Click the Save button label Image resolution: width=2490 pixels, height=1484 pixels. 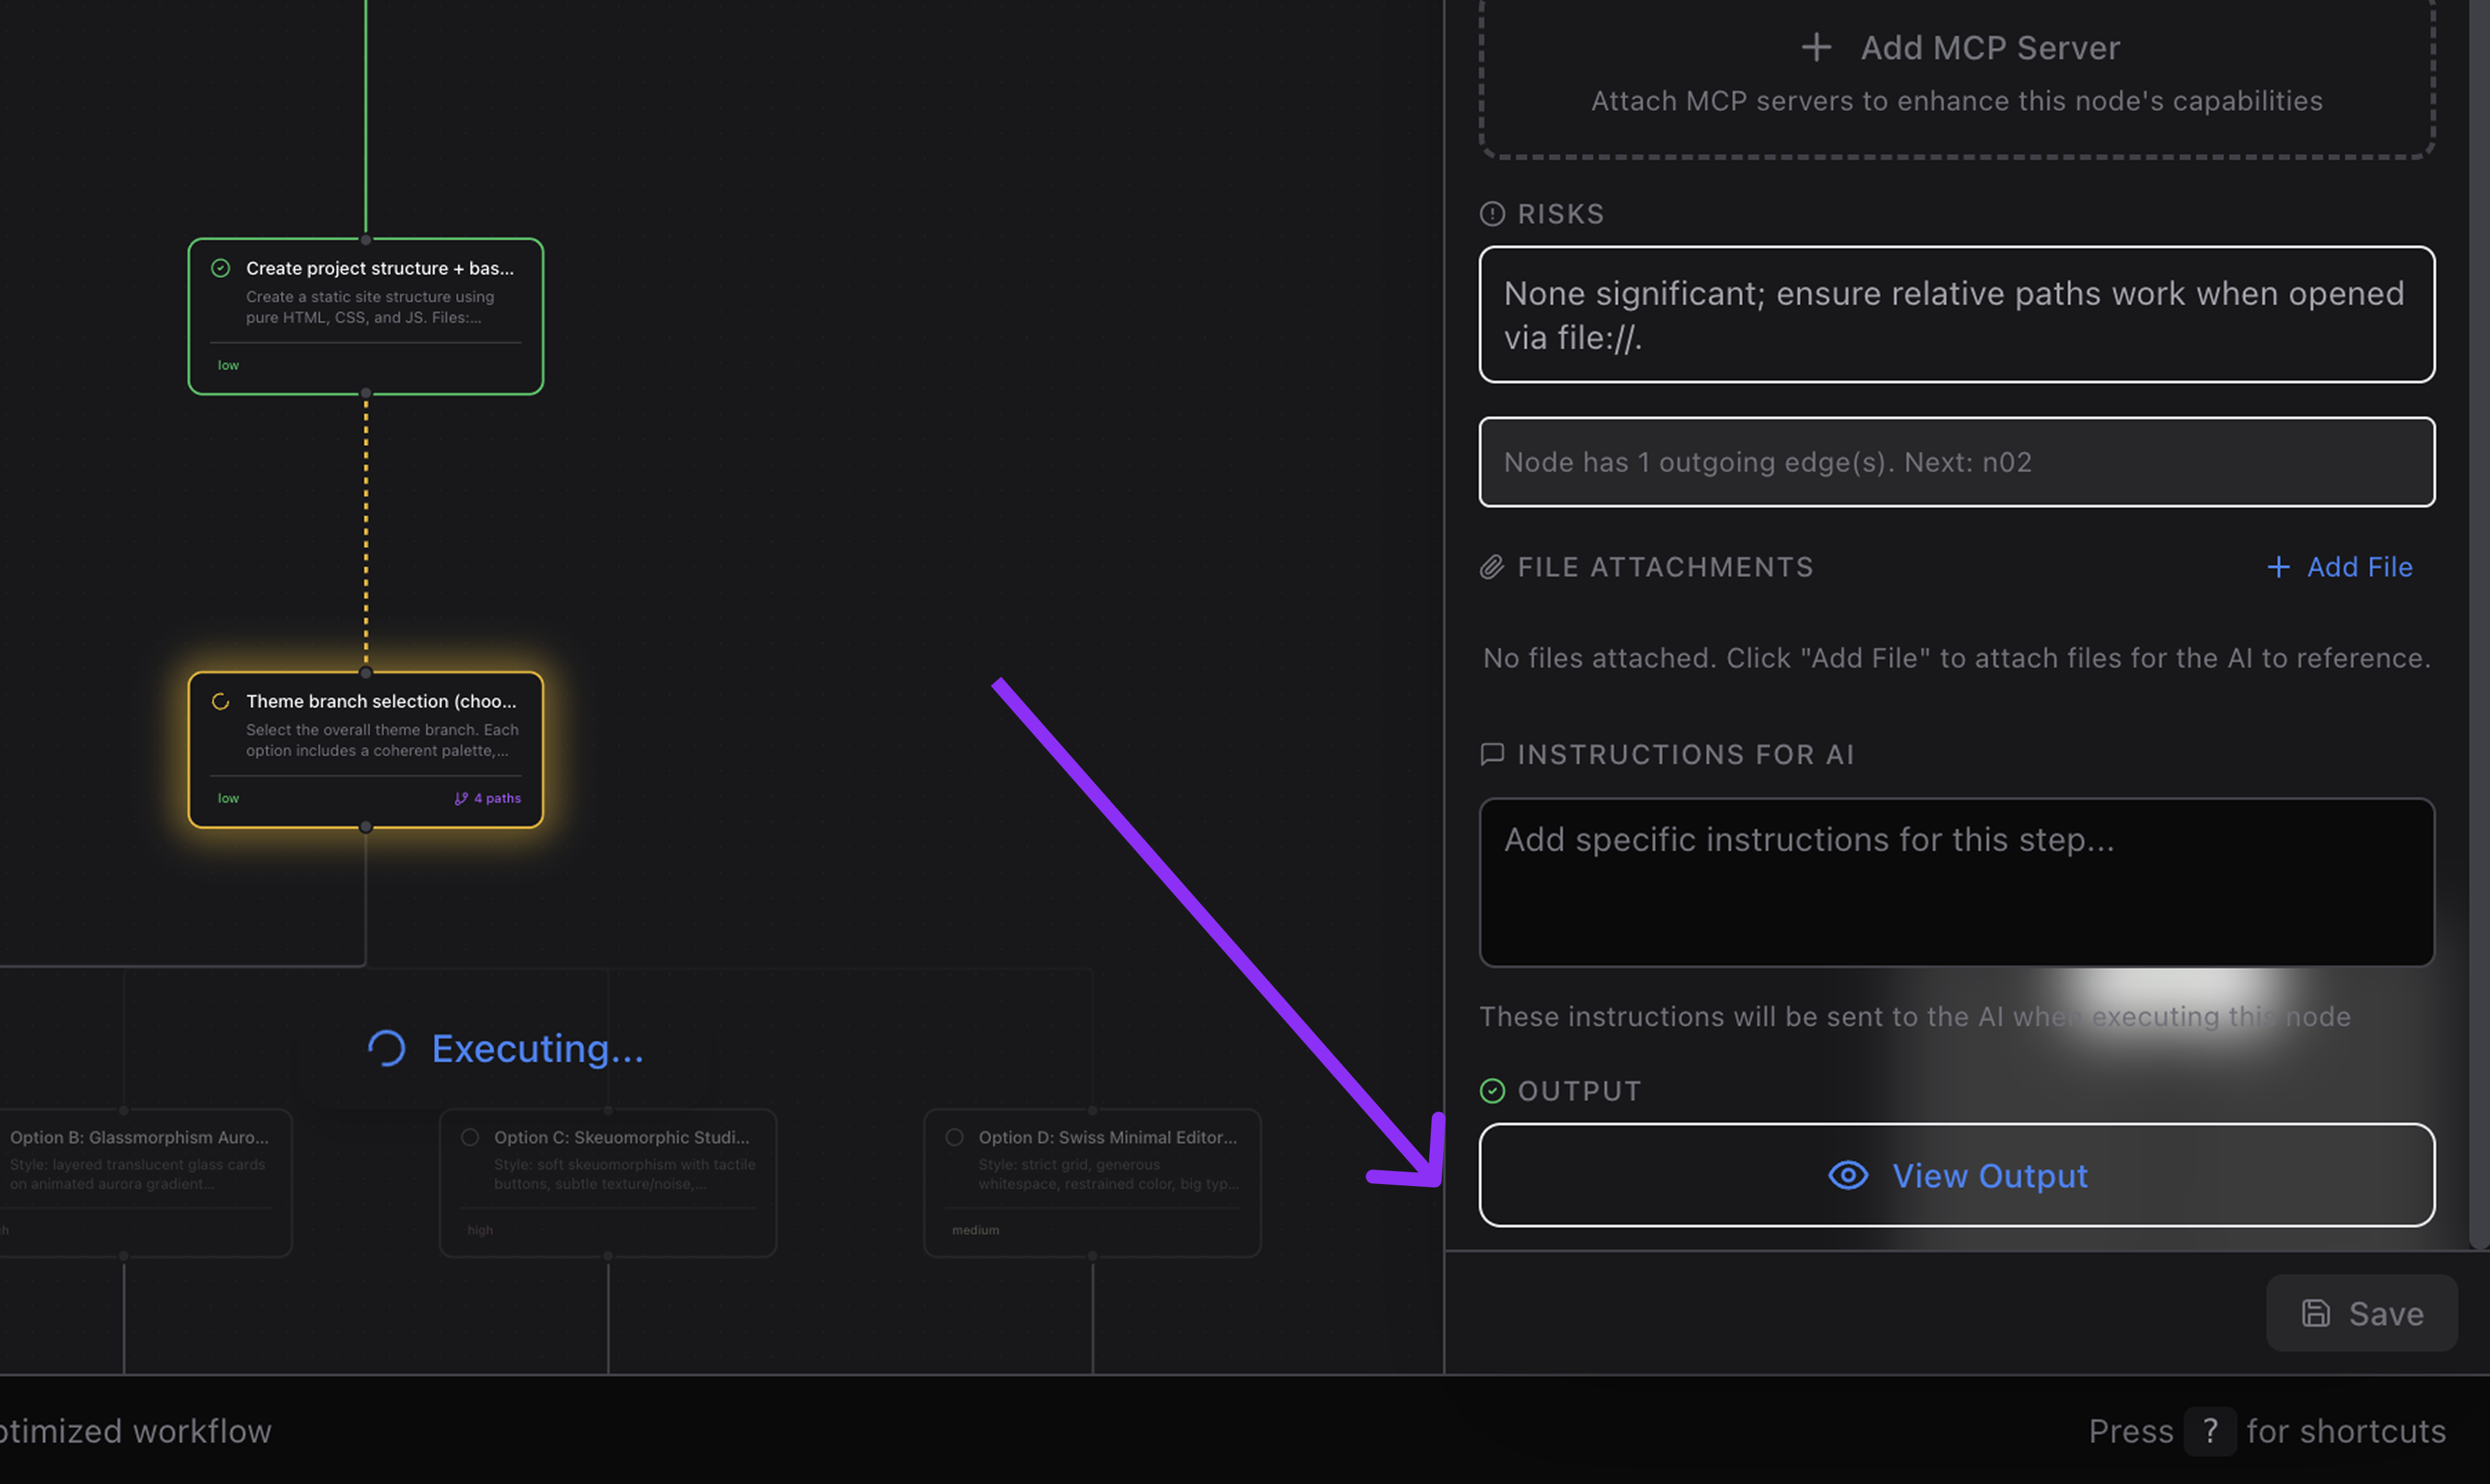pyautogui.click(x=2386, y=1313)
